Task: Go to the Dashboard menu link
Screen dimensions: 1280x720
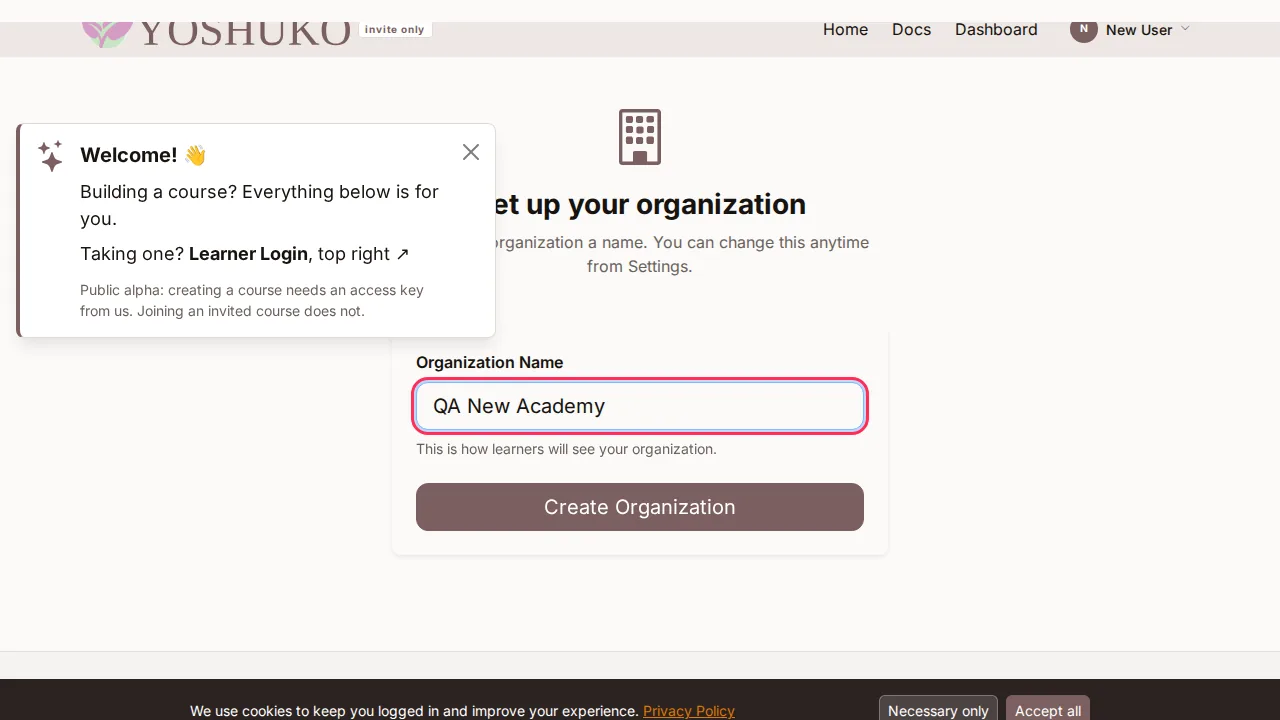Action: click(996, 30)
